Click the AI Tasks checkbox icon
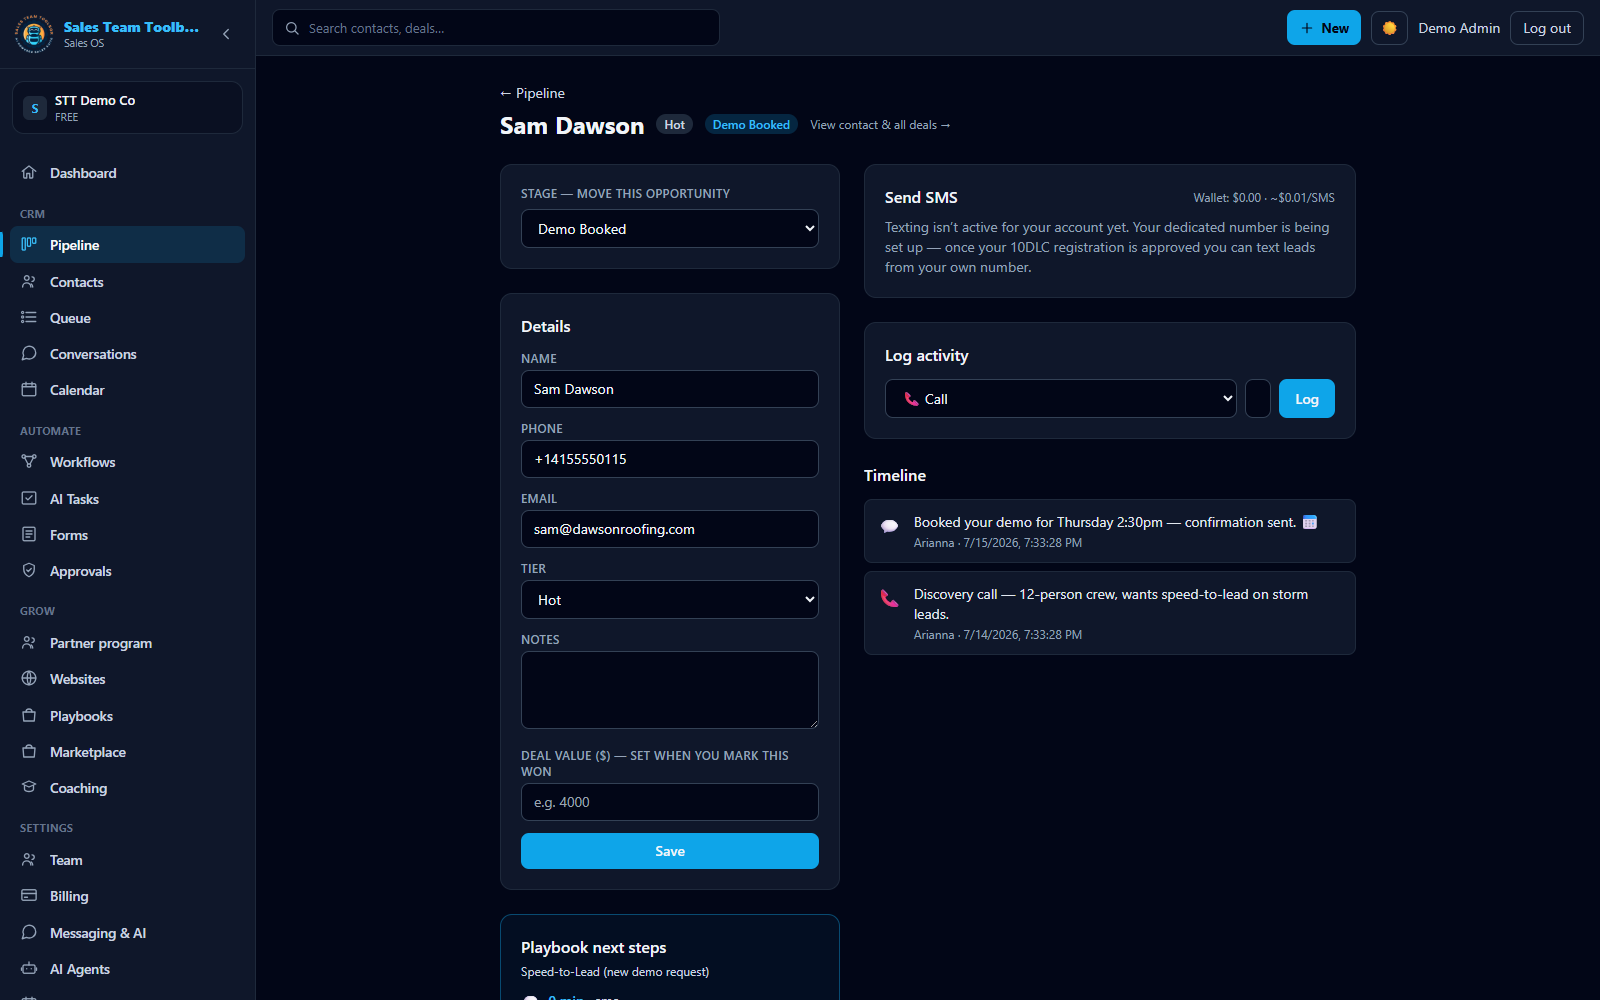This screenshot has width=1600, height=1000. 29,498
